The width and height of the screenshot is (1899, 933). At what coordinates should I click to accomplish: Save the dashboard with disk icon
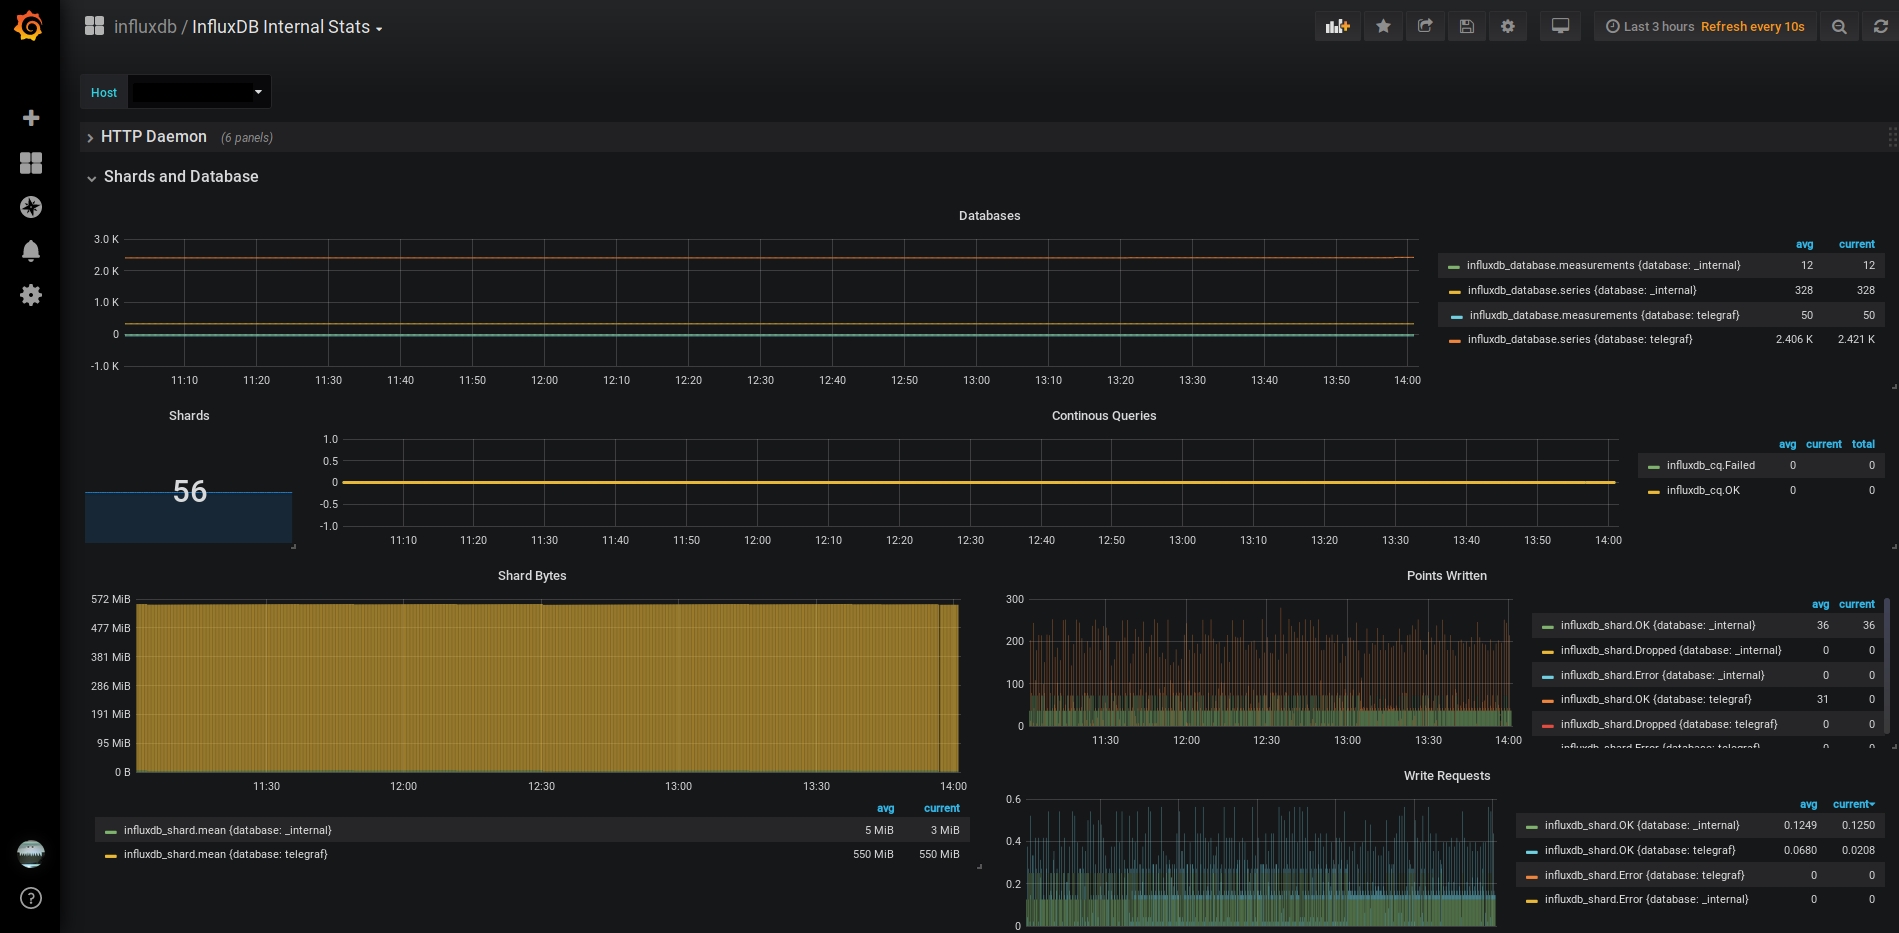1466,27
